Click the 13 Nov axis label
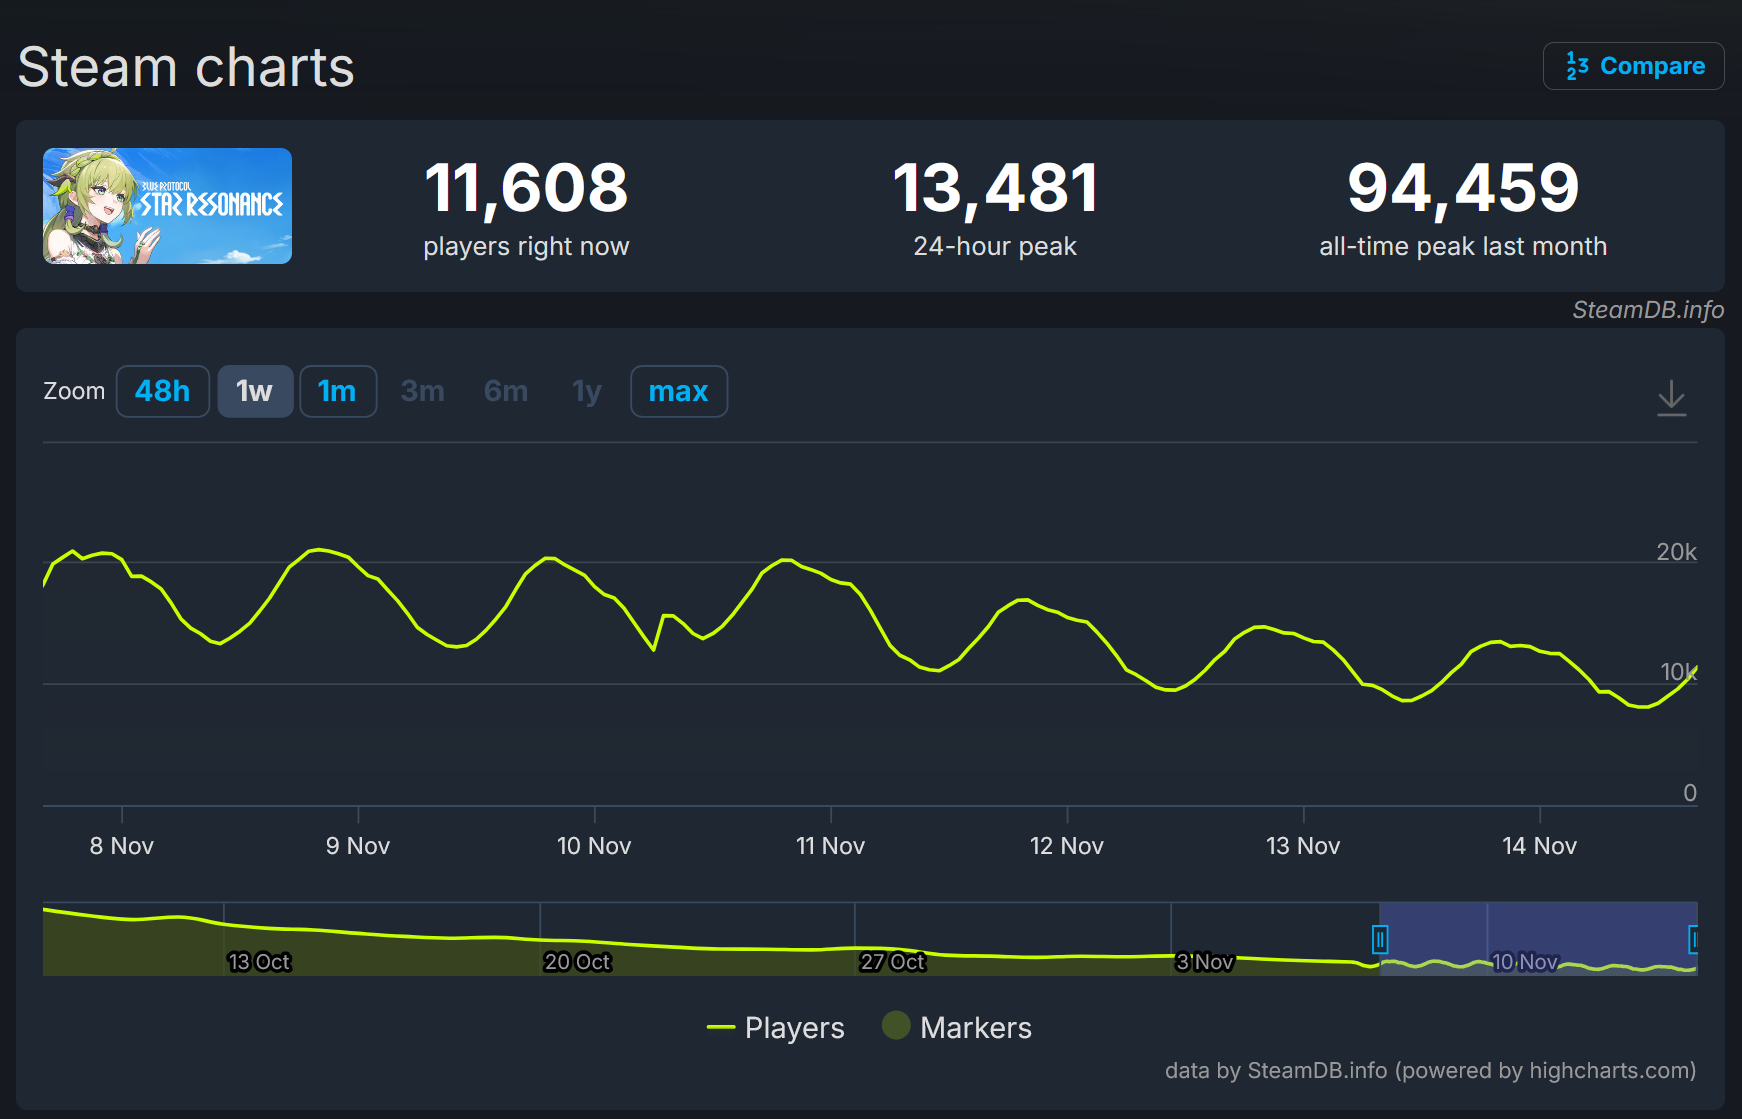1742x1119 pixels. coord(1303,846)
